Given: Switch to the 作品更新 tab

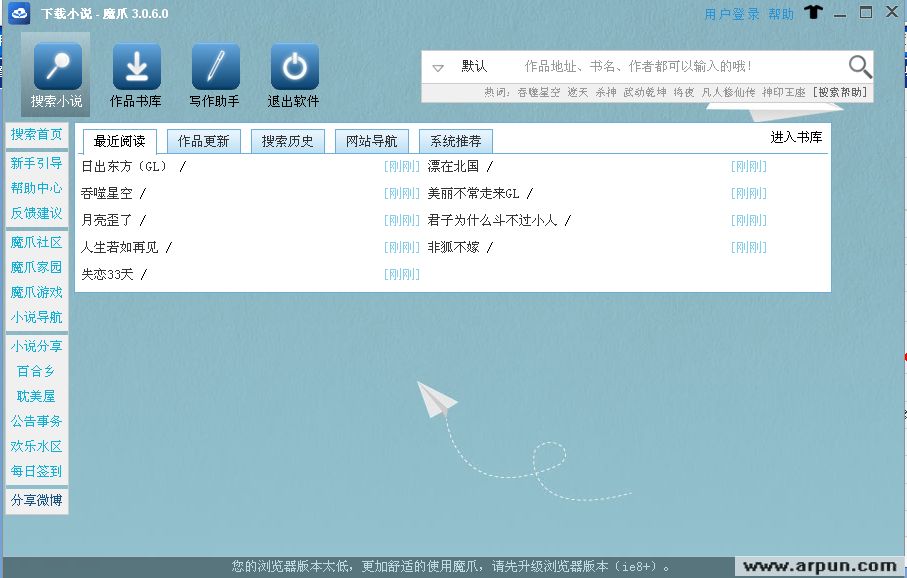Looking at the screenshot, I should tap(203, 141).
